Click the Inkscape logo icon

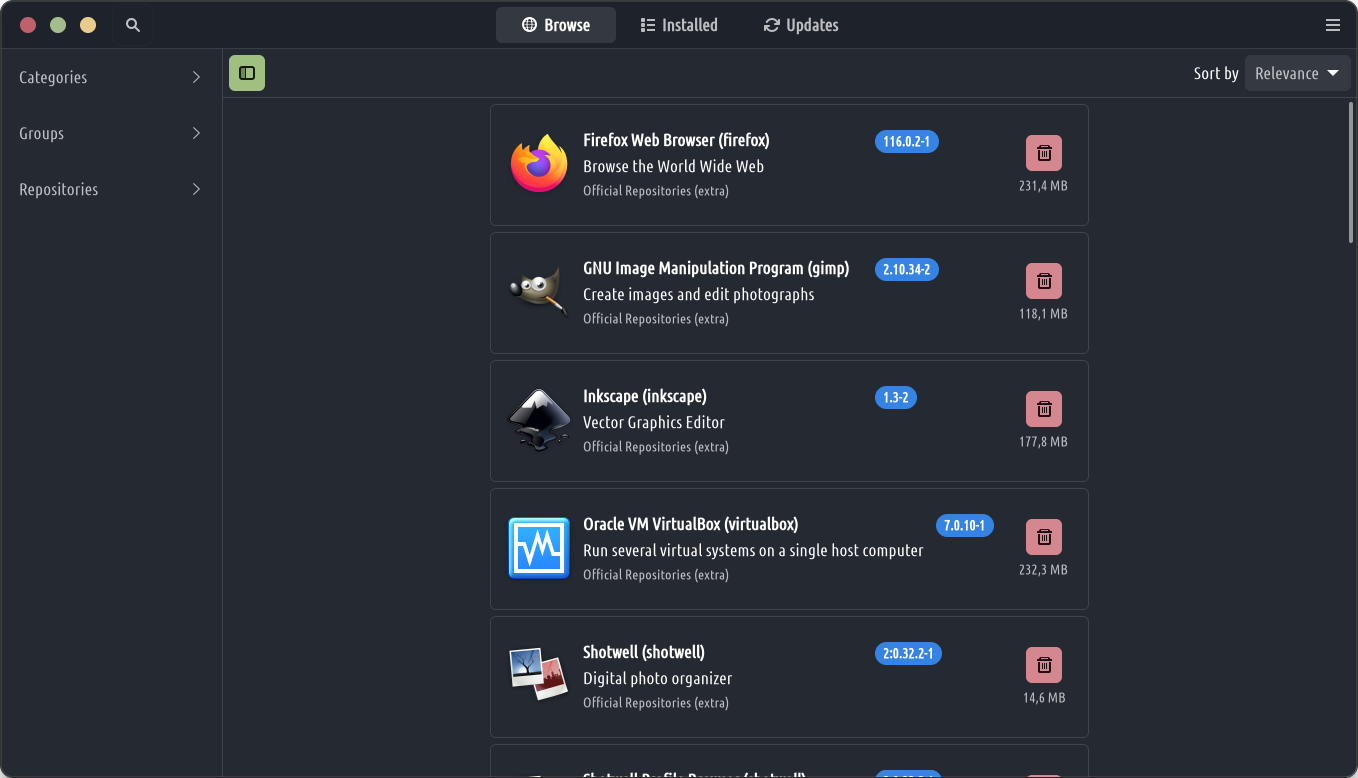[x=539, y=420]
